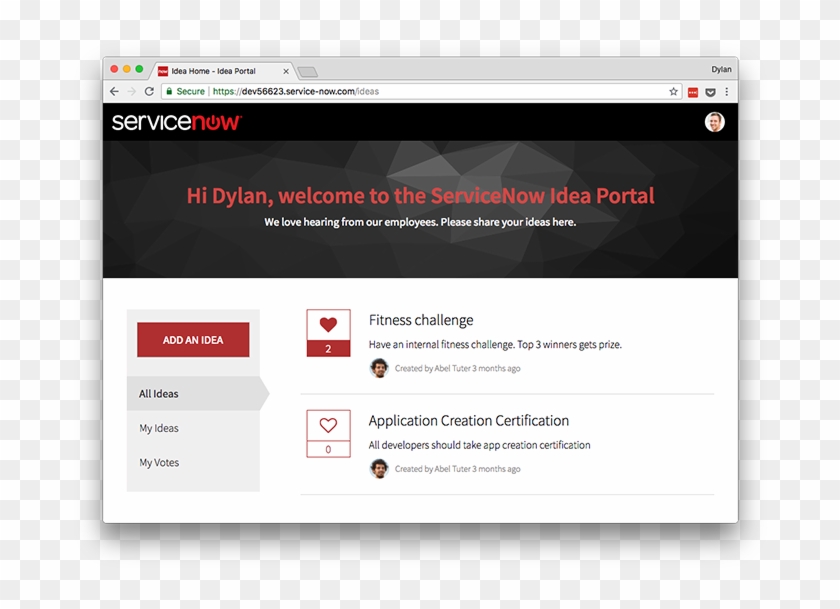This screenshot has width=840, height=609.
Task: Click Abel Tuter avatar under Application Creation Certification
Action: point(379,469)
